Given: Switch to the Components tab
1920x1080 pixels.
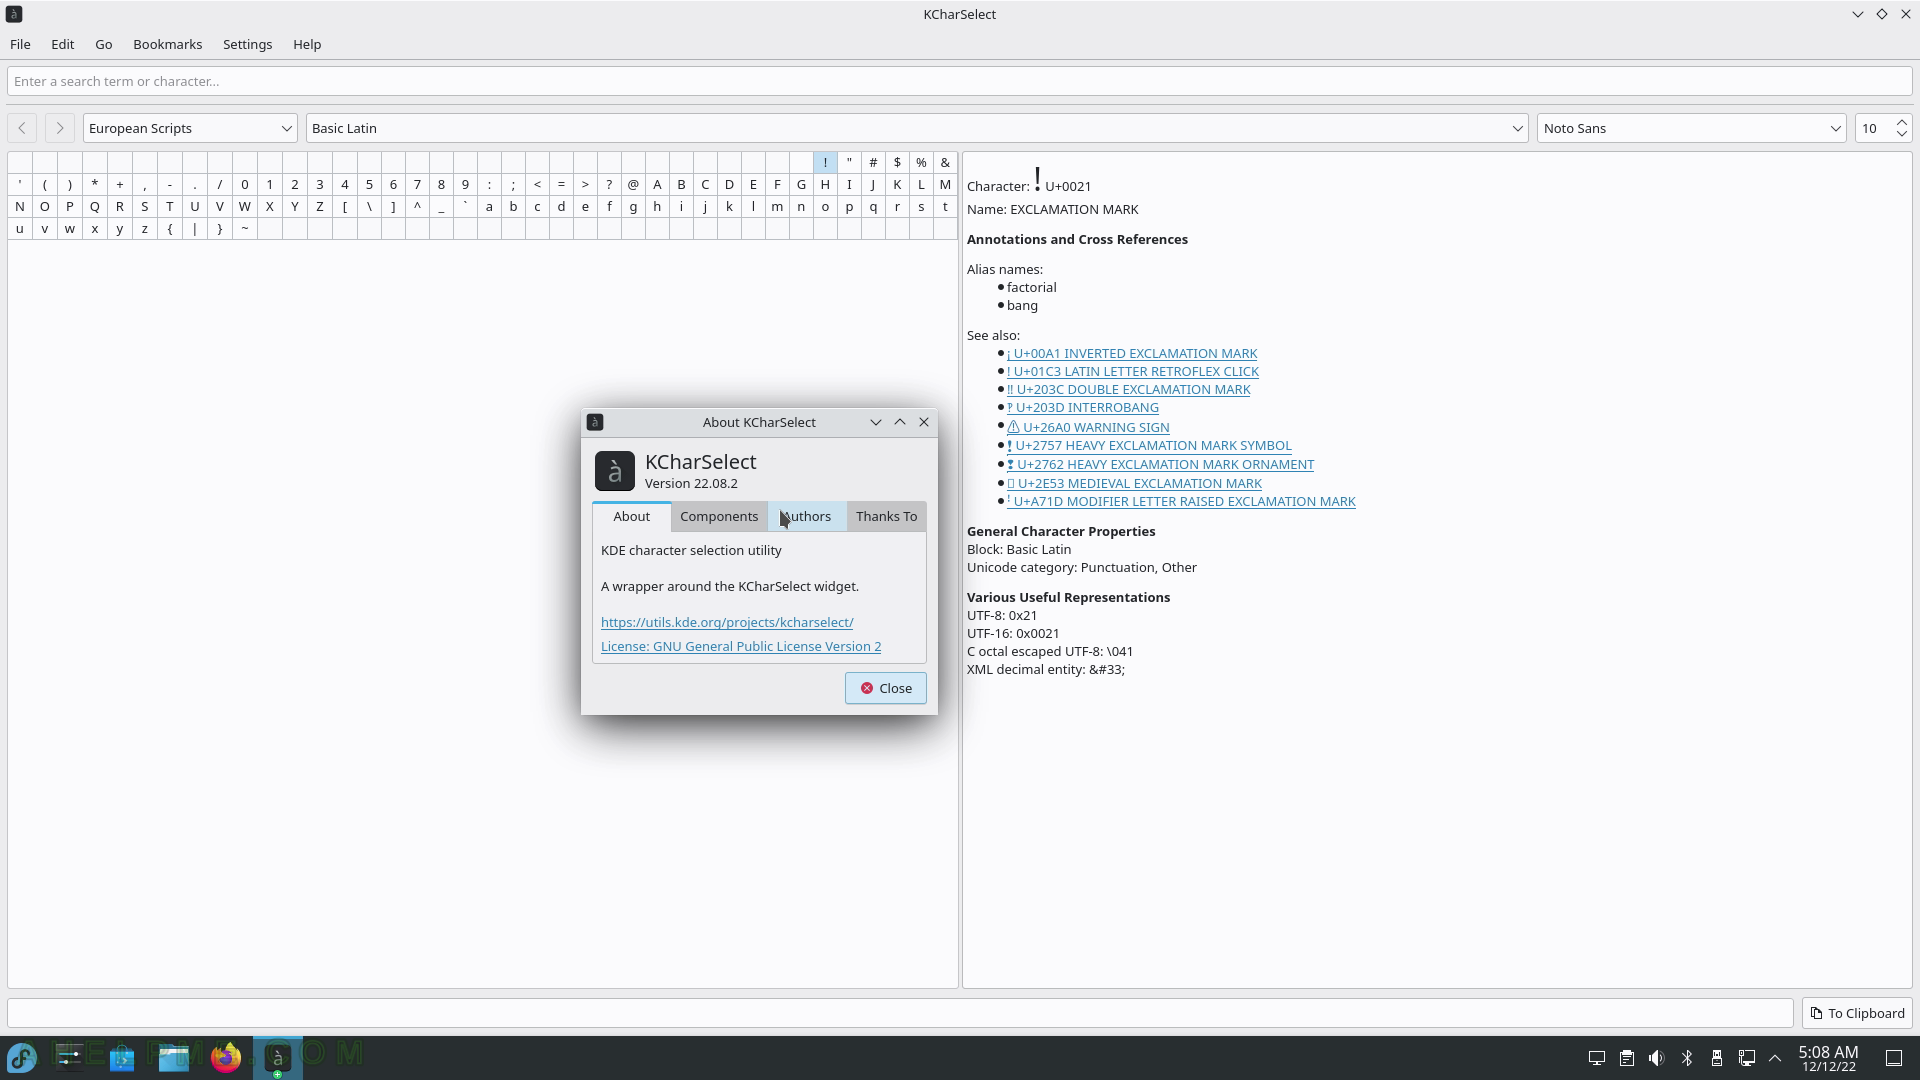Looking at the screenshot, I should (719, 516).
